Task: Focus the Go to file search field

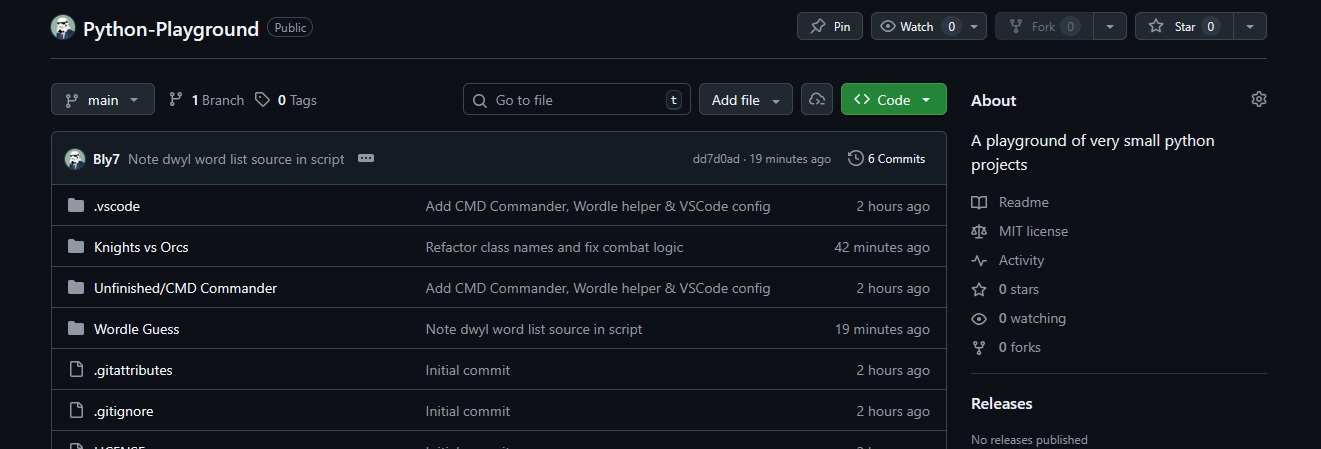Action: point(577,99)
